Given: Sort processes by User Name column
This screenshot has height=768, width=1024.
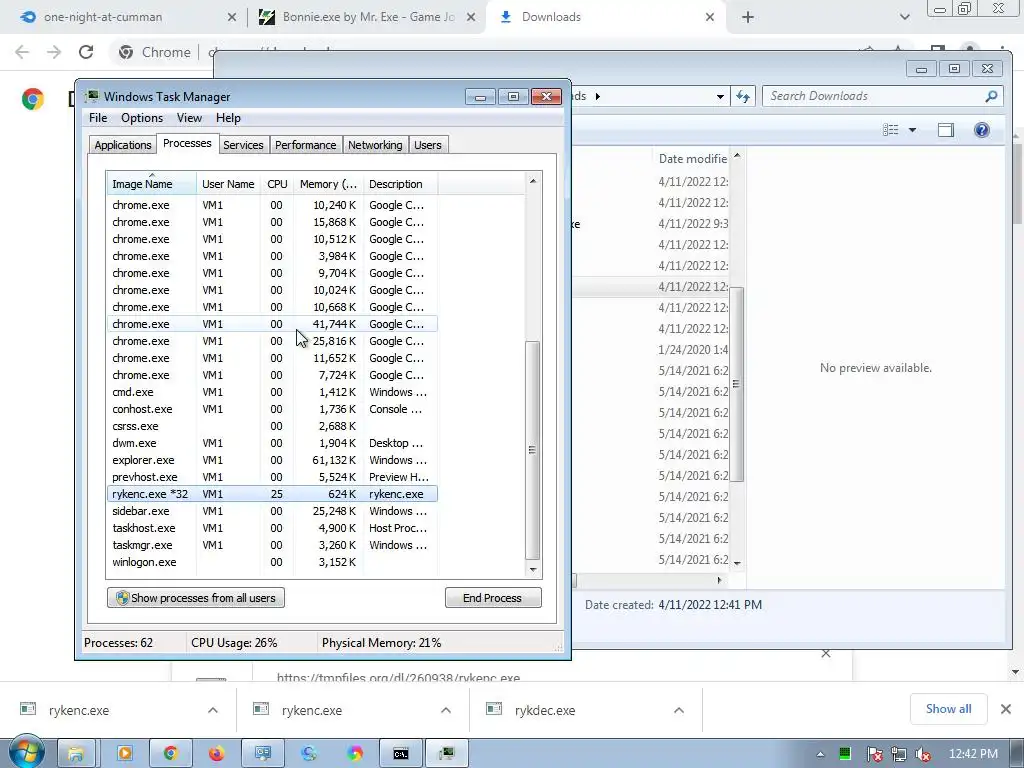Looking at the screenshot, I should click(228, 184).
